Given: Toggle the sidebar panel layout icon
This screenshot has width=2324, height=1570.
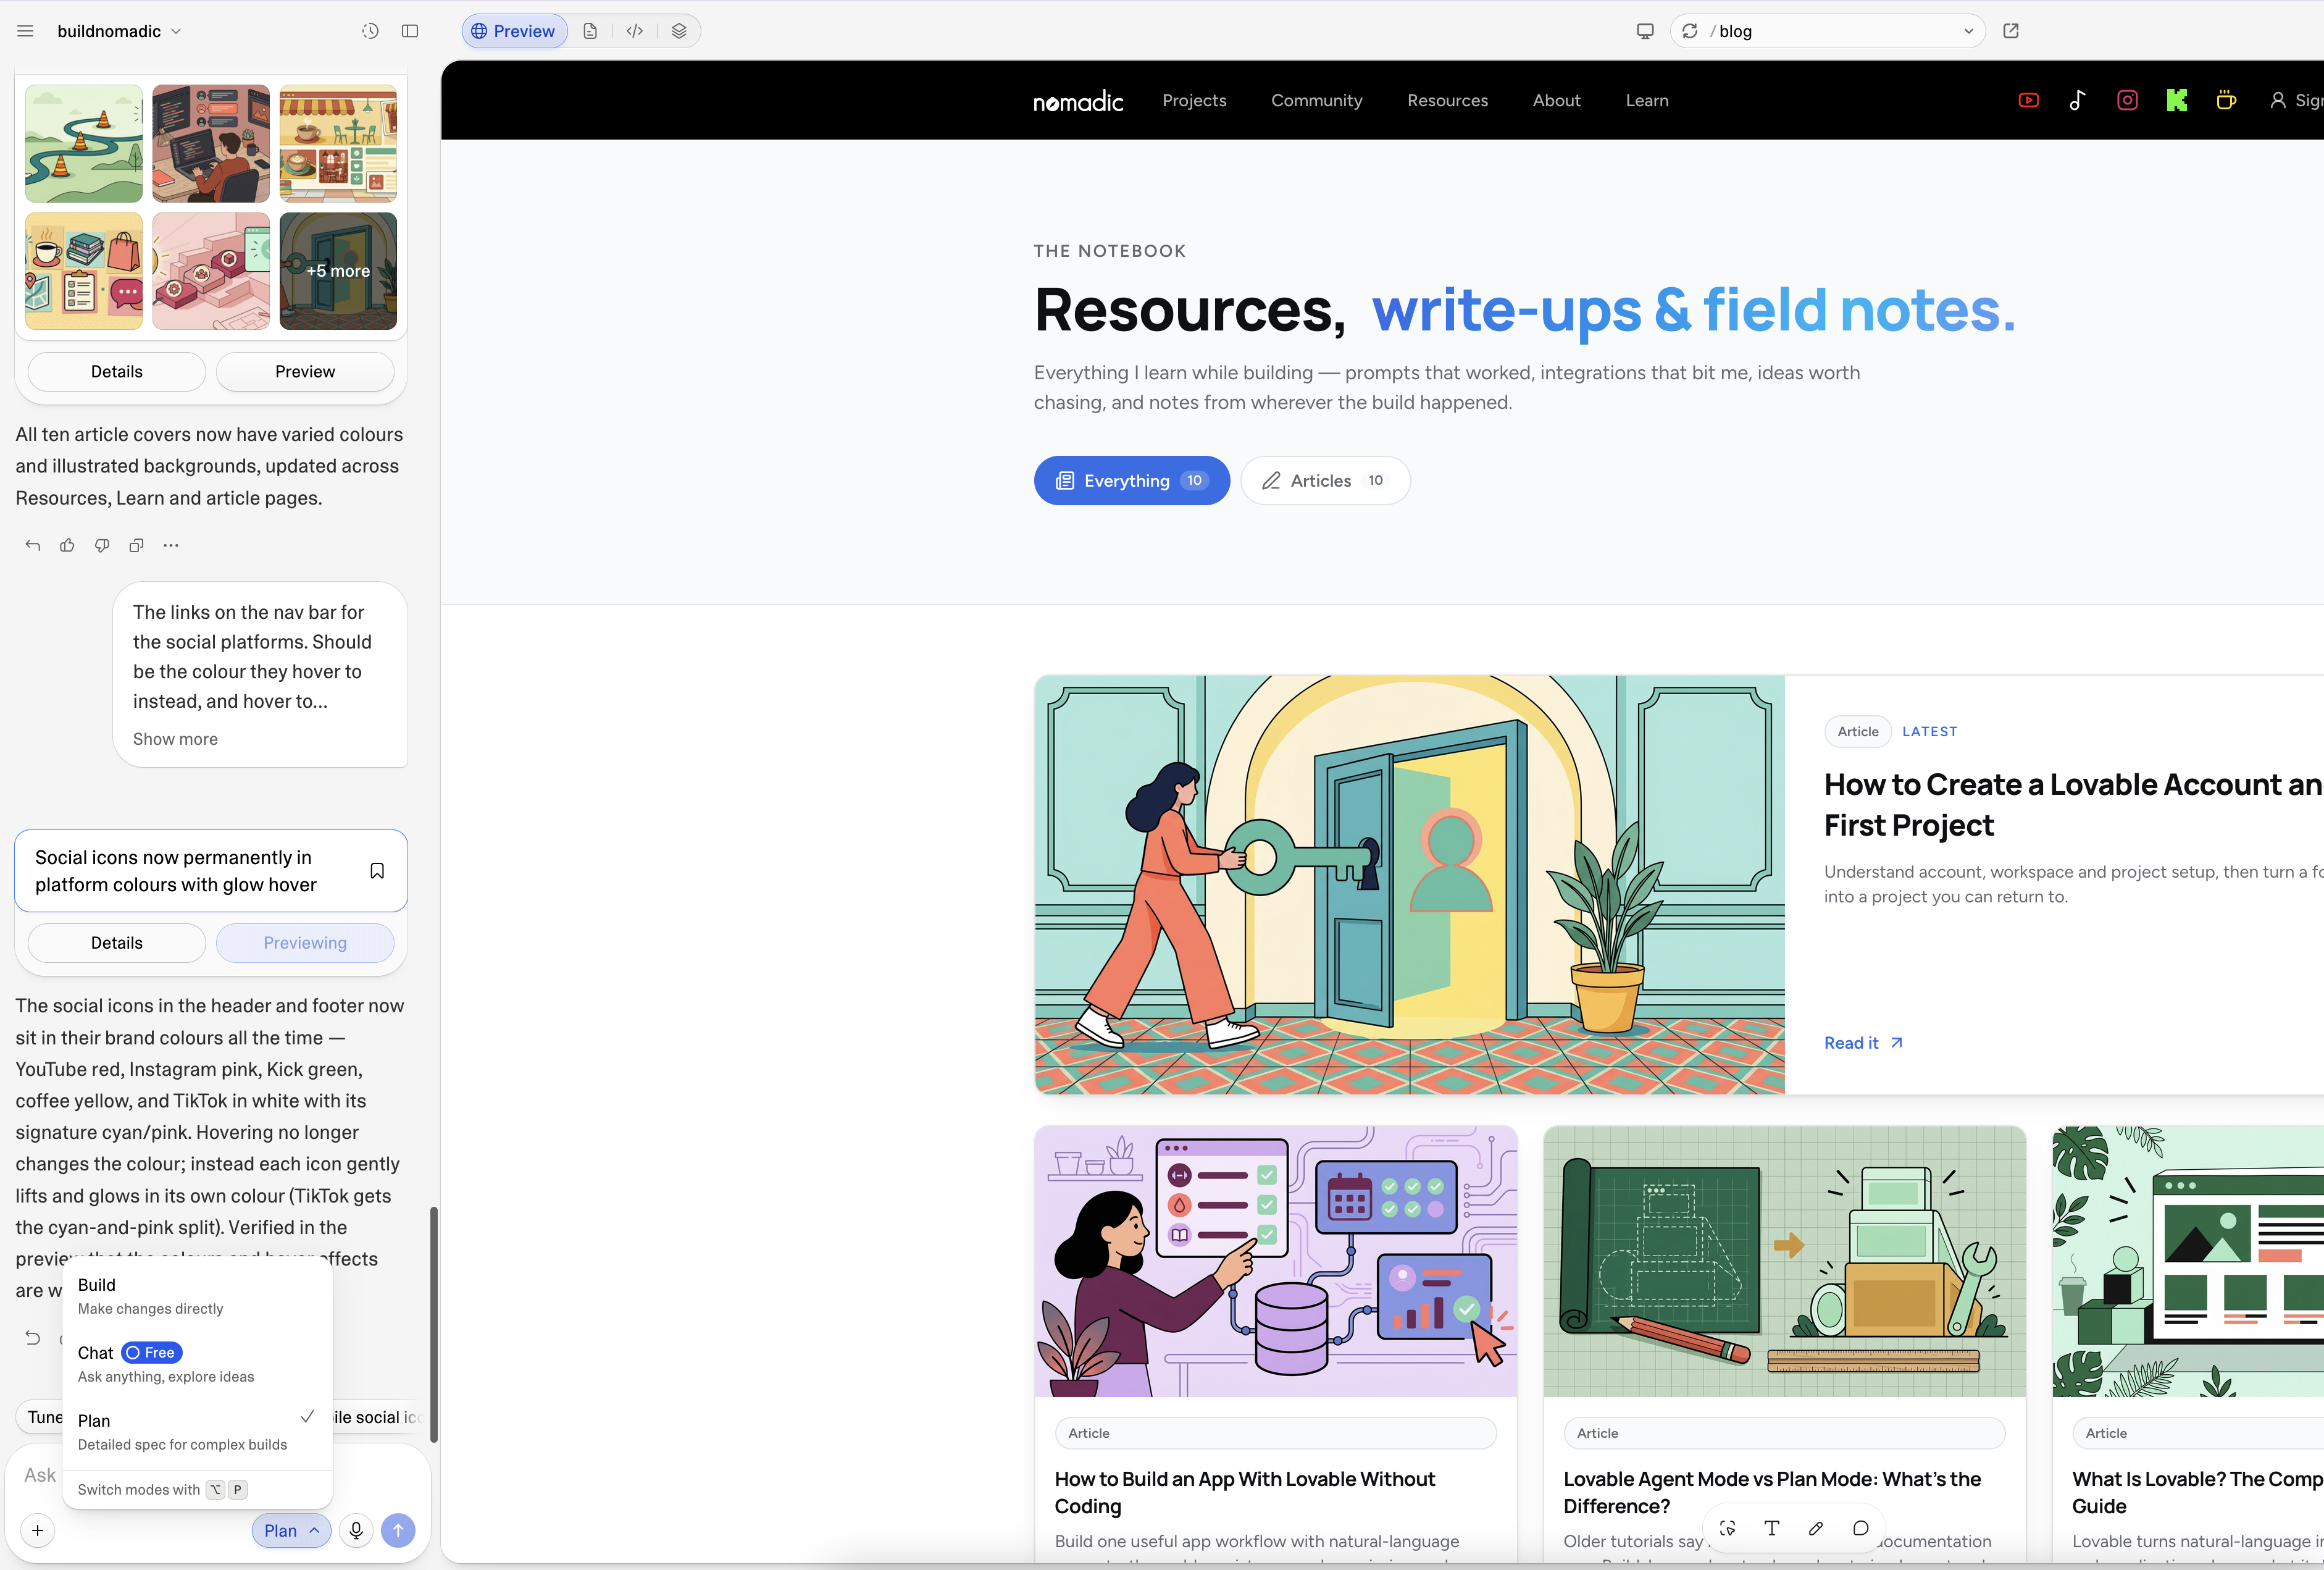Looking at the screenshot, I should click(410, 31).
